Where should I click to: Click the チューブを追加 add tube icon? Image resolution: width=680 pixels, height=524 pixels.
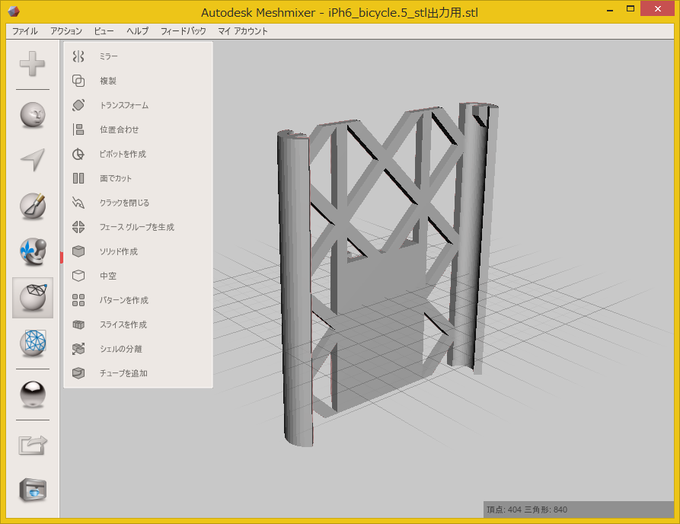[x=78, y=373]
